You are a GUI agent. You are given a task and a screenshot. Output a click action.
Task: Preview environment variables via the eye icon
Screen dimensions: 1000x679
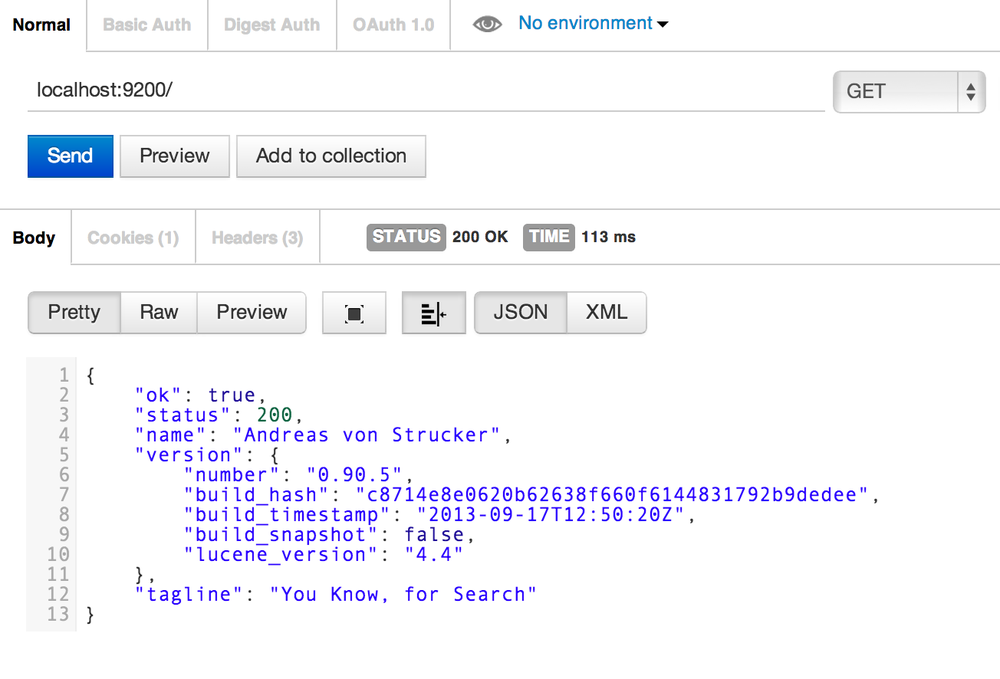coord(487,23)
